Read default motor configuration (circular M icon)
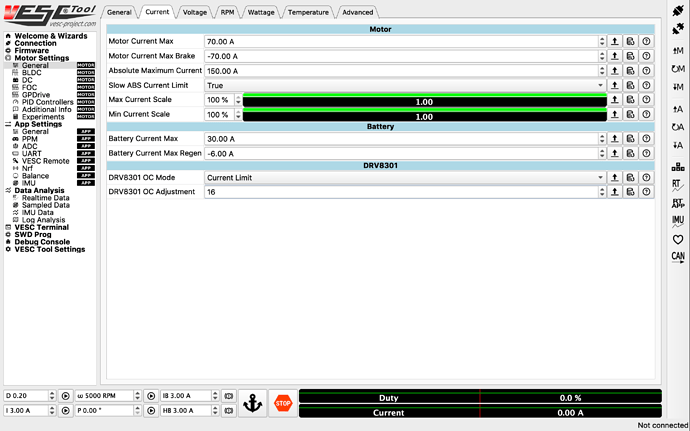This screenshot has width=690, height=431. coord(678,69)
